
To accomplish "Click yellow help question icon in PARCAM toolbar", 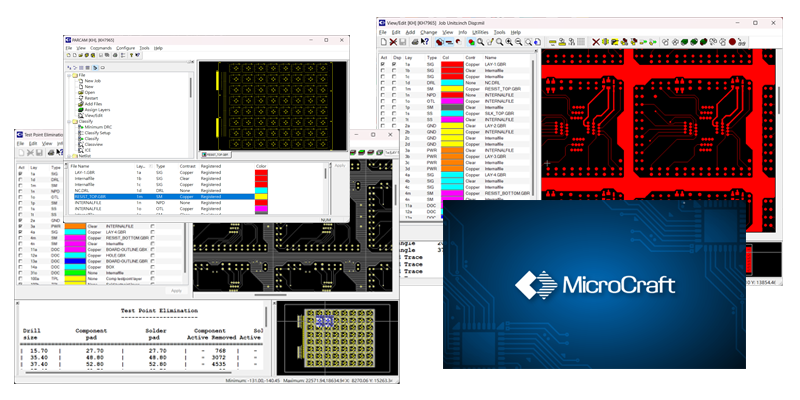I will coord(132,55).
